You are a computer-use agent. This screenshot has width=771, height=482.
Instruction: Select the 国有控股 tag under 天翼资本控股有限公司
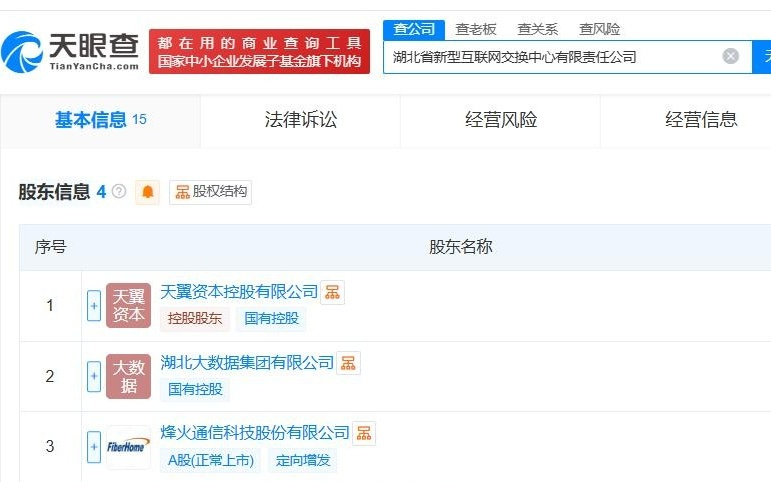271,319
